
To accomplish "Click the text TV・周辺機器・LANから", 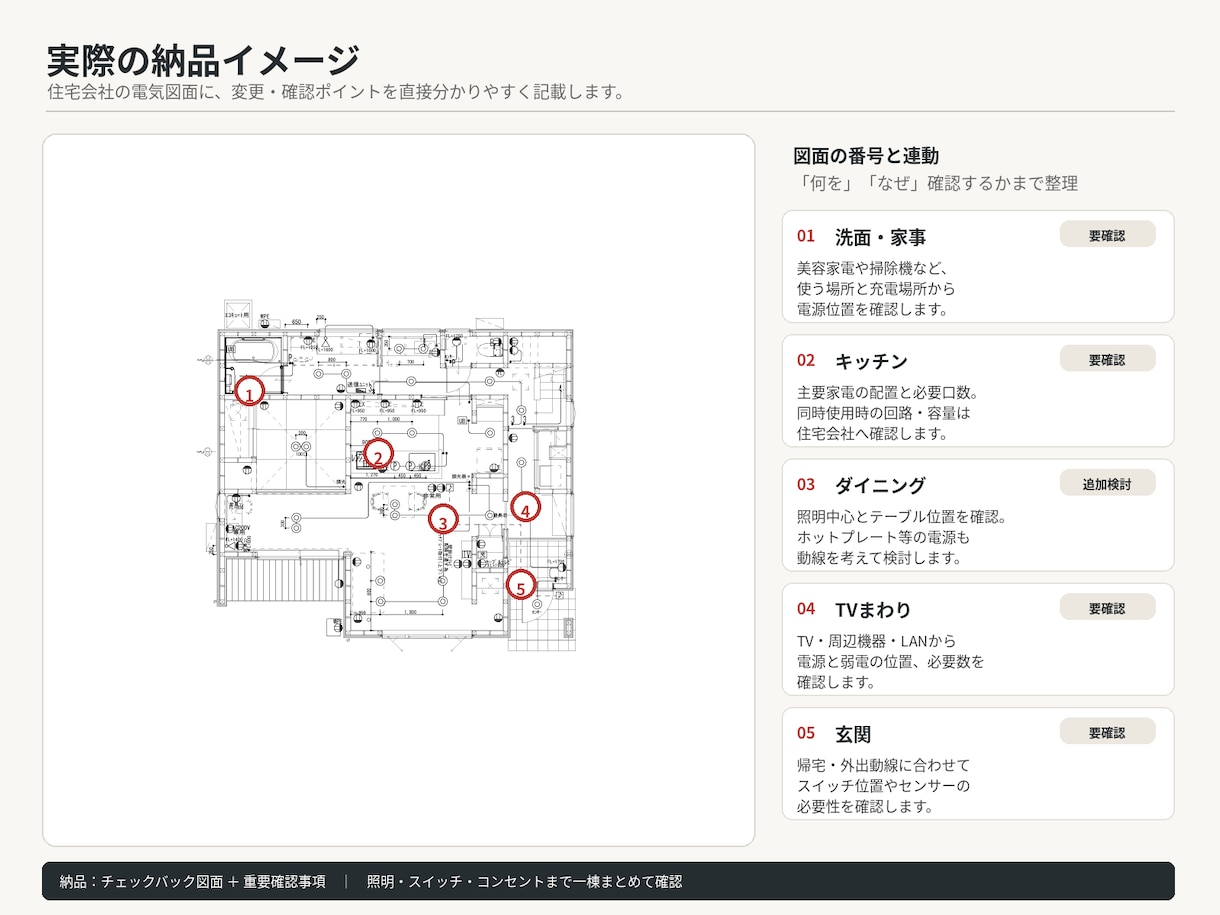I will click(876, 641).
